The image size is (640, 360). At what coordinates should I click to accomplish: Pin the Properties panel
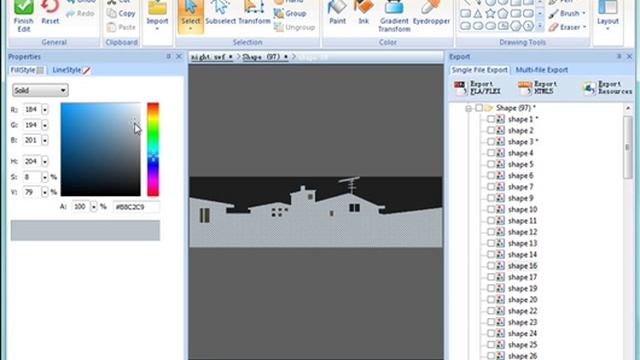coord(169,56)
